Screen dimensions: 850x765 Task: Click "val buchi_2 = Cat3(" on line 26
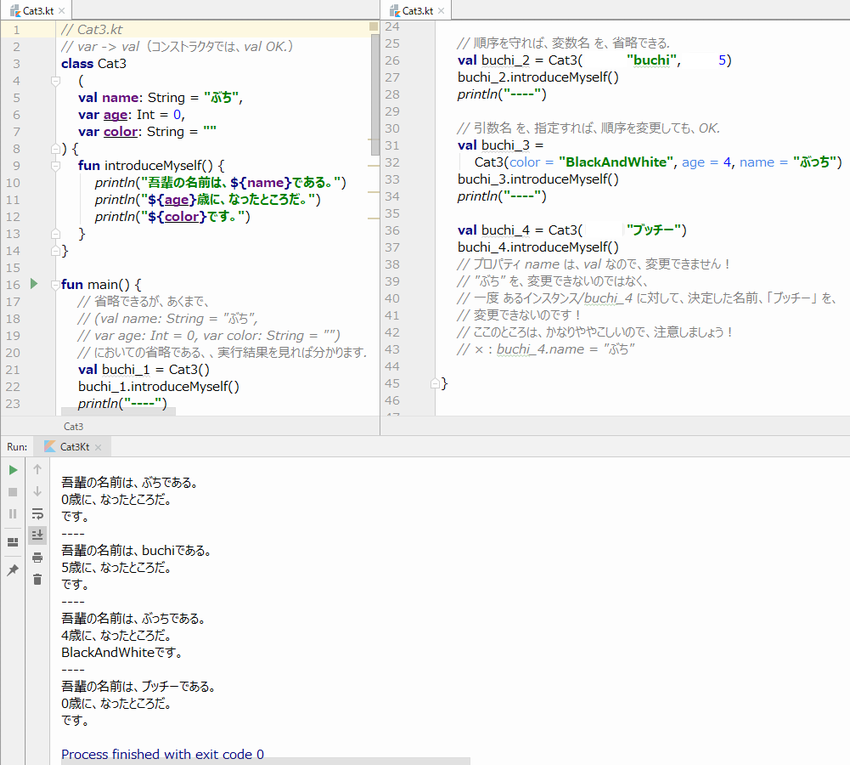pyautogui.click(x=520, y=60)
